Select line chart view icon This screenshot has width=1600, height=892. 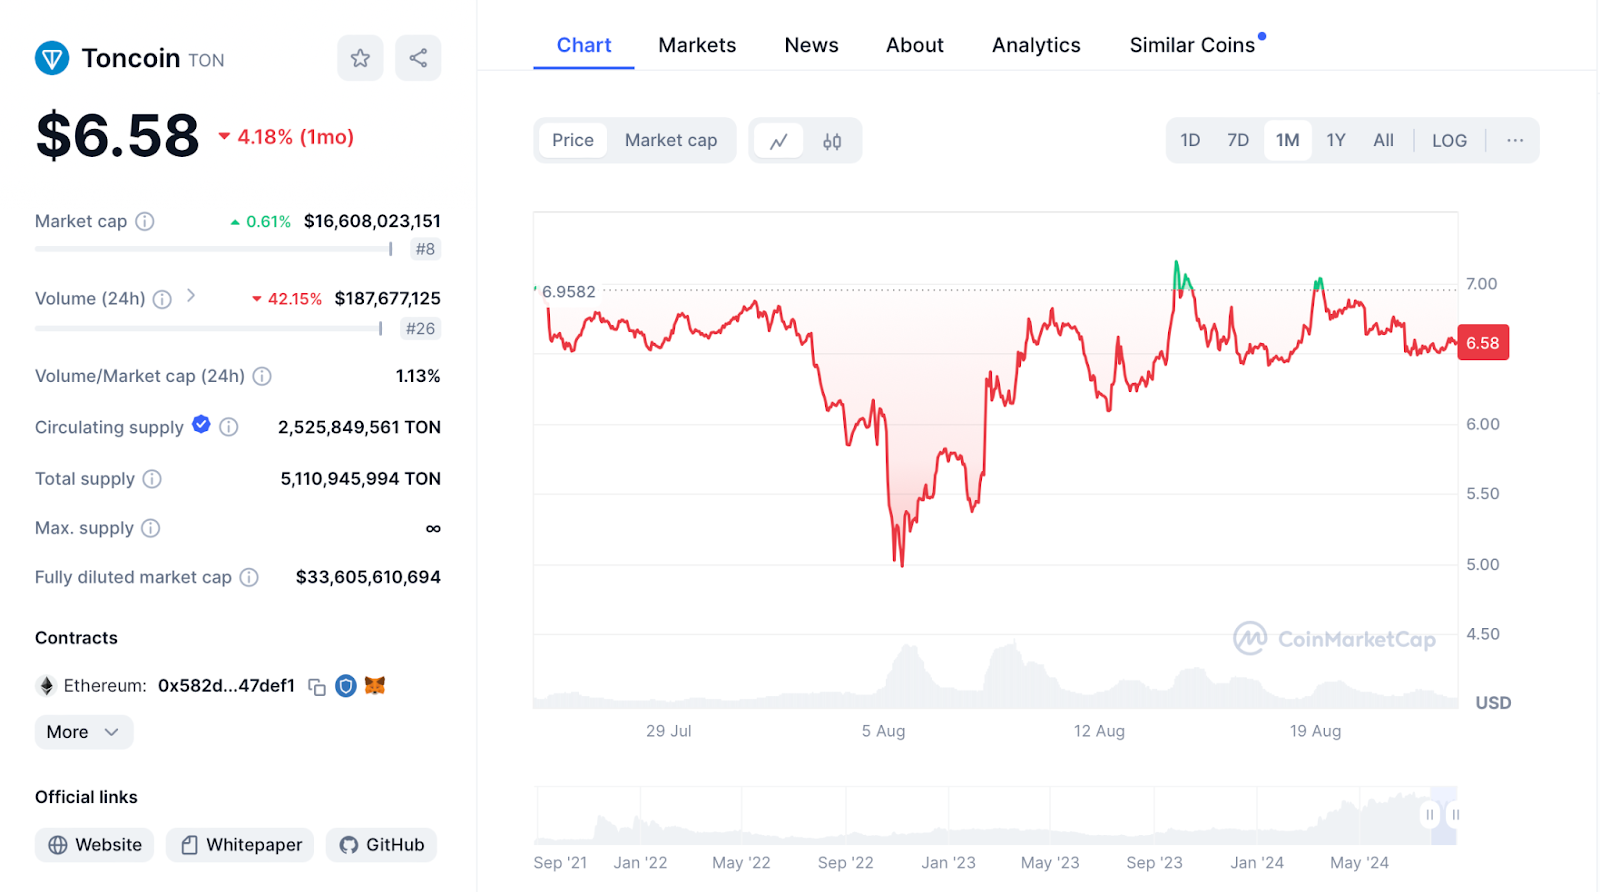779,141
